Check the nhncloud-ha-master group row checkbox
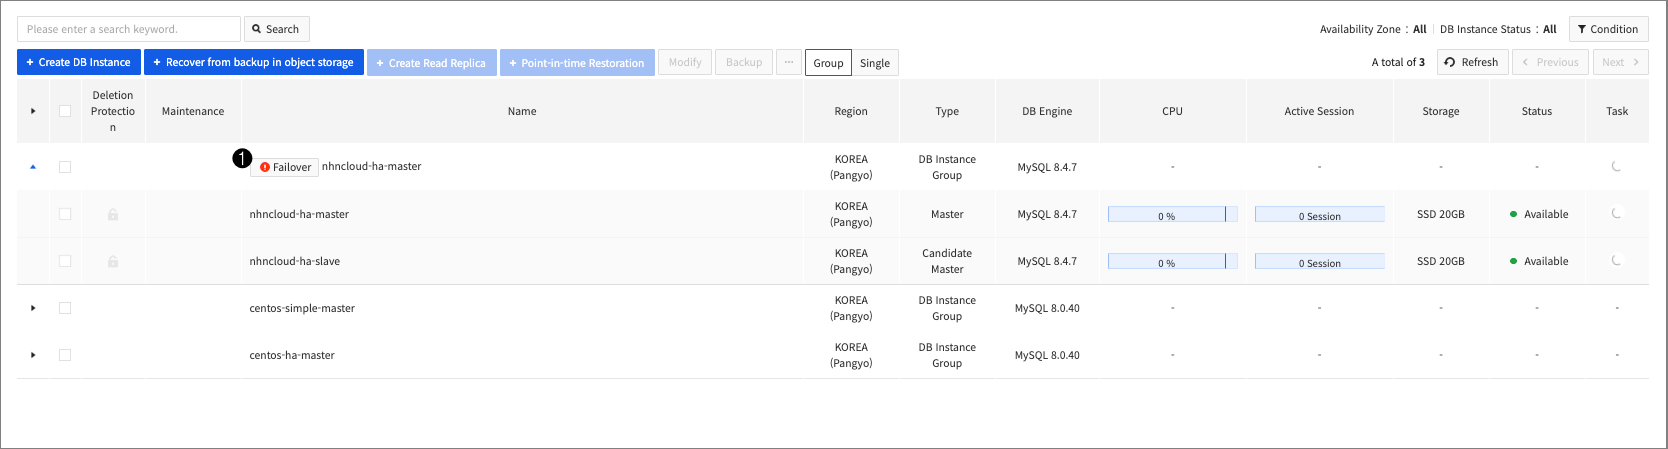Viewport: 1668px width, 449px height. 65,167
